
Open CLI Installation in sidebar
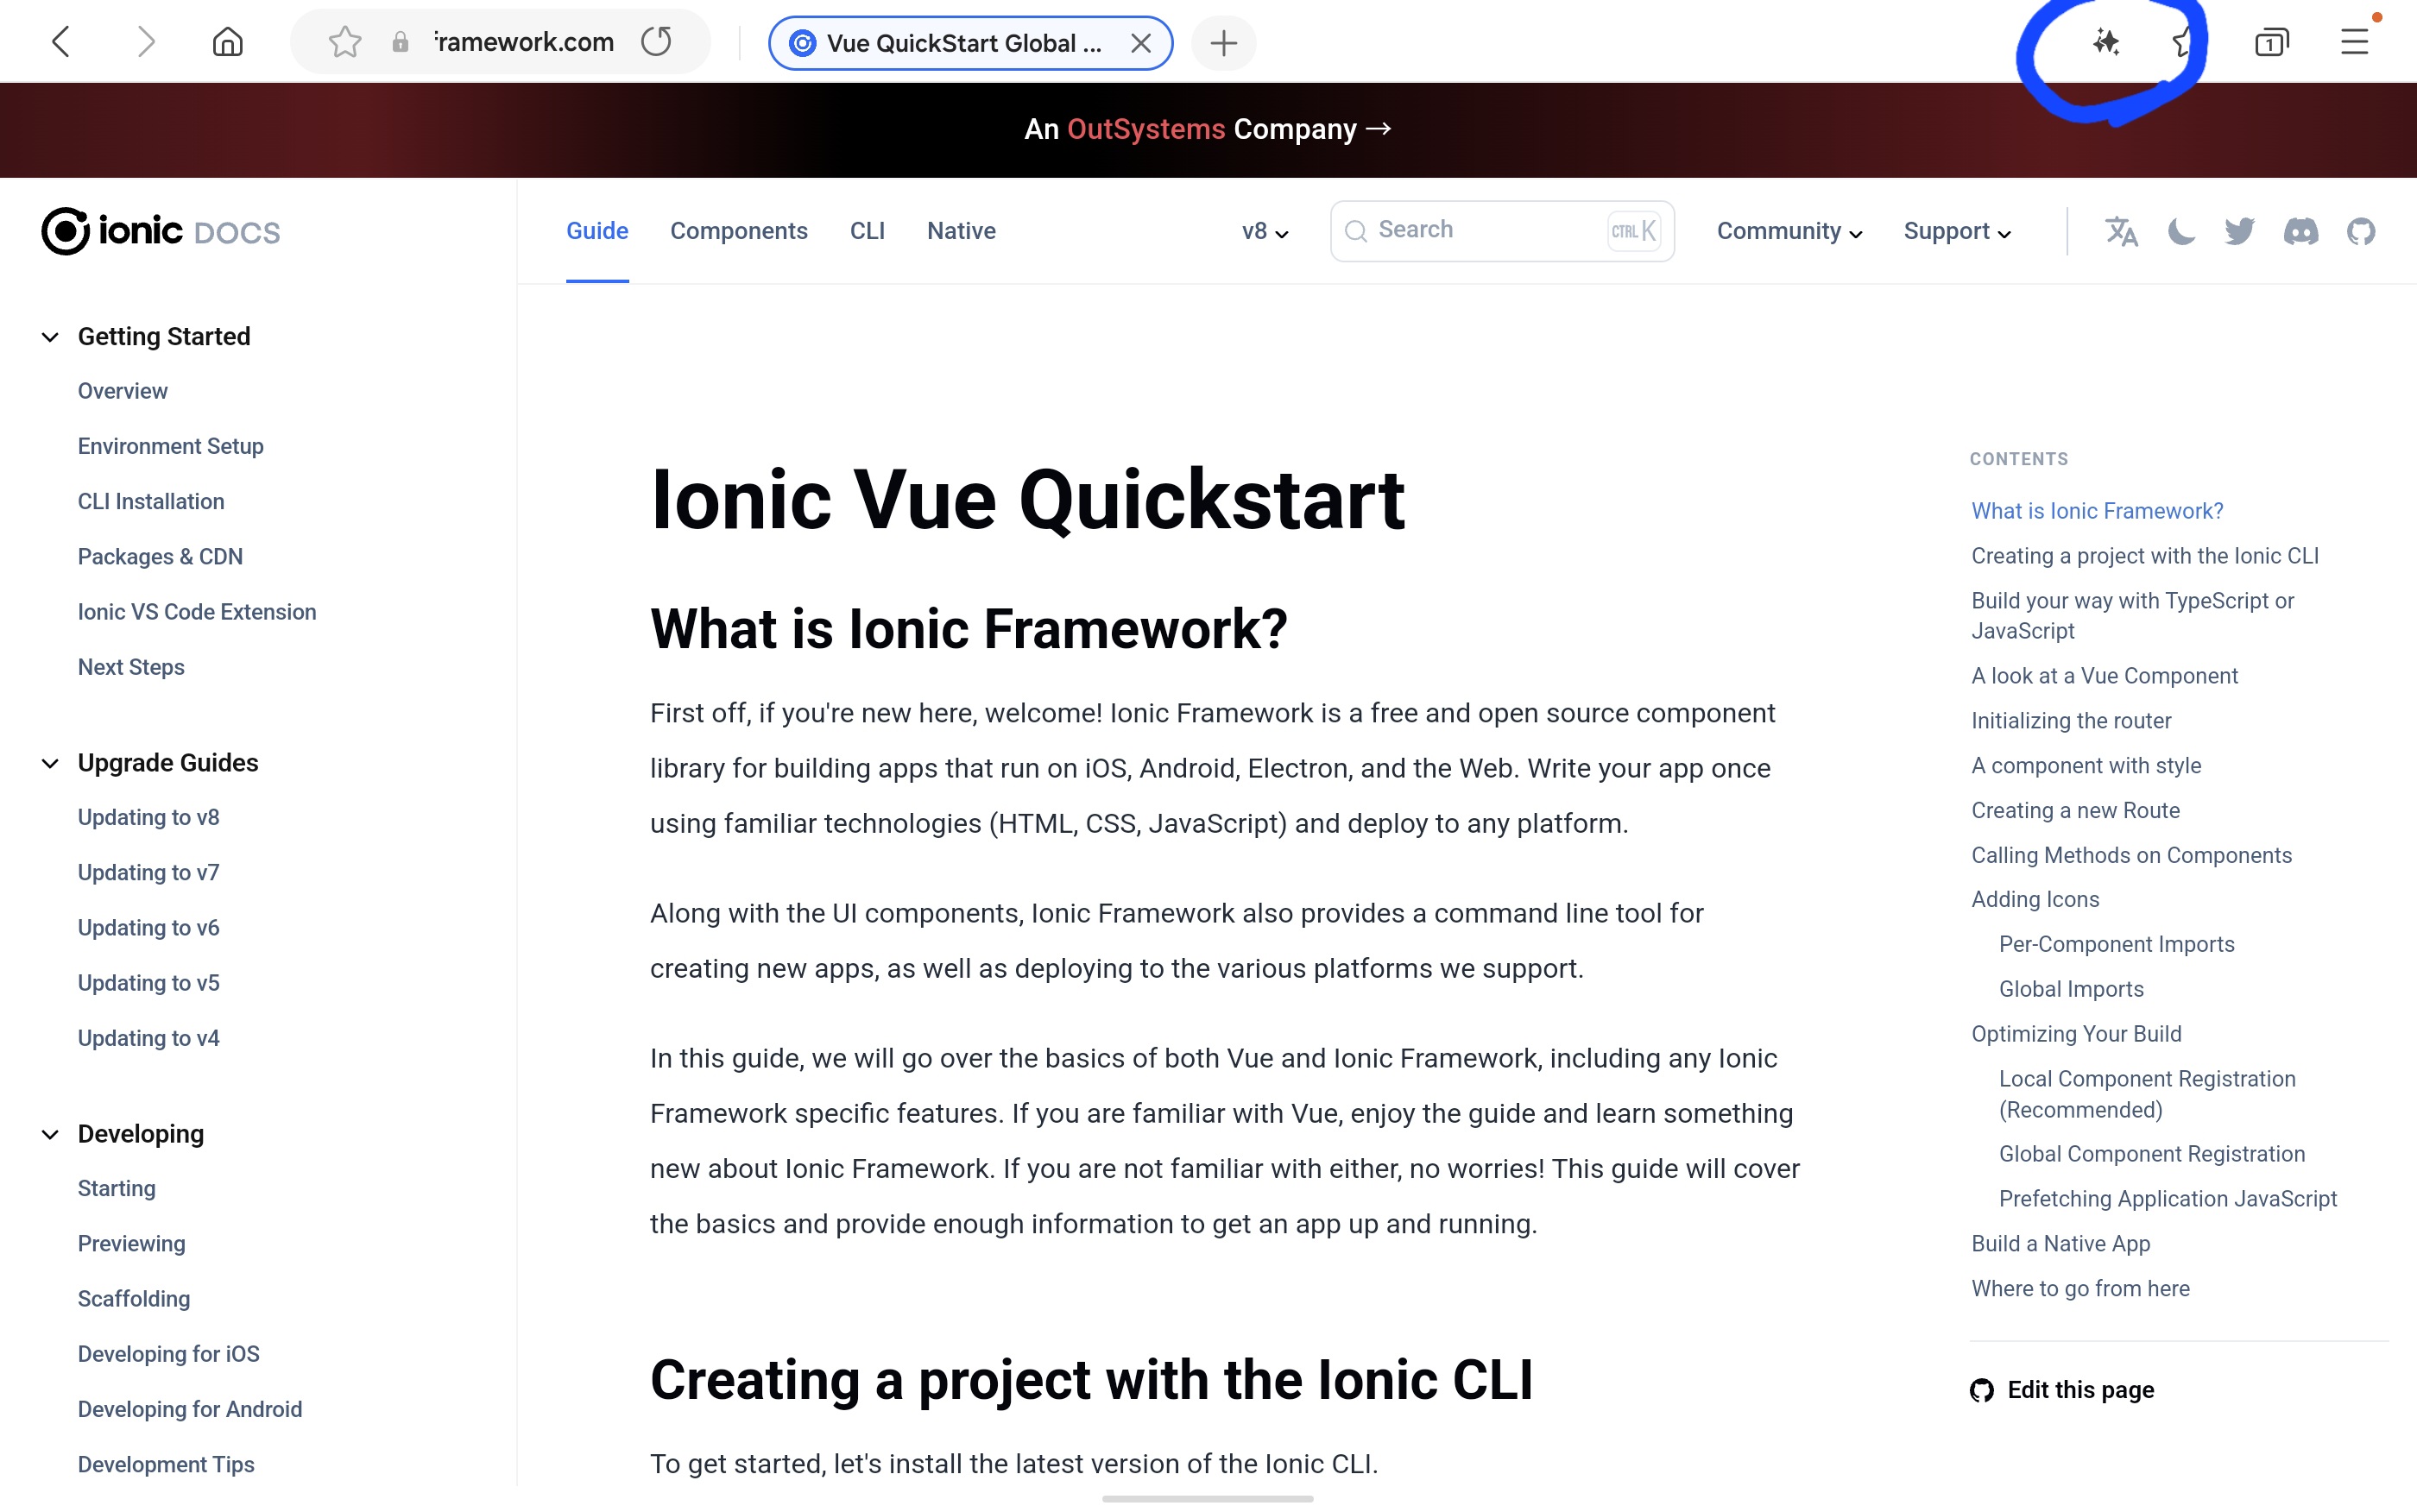click(x=151, y=501)
